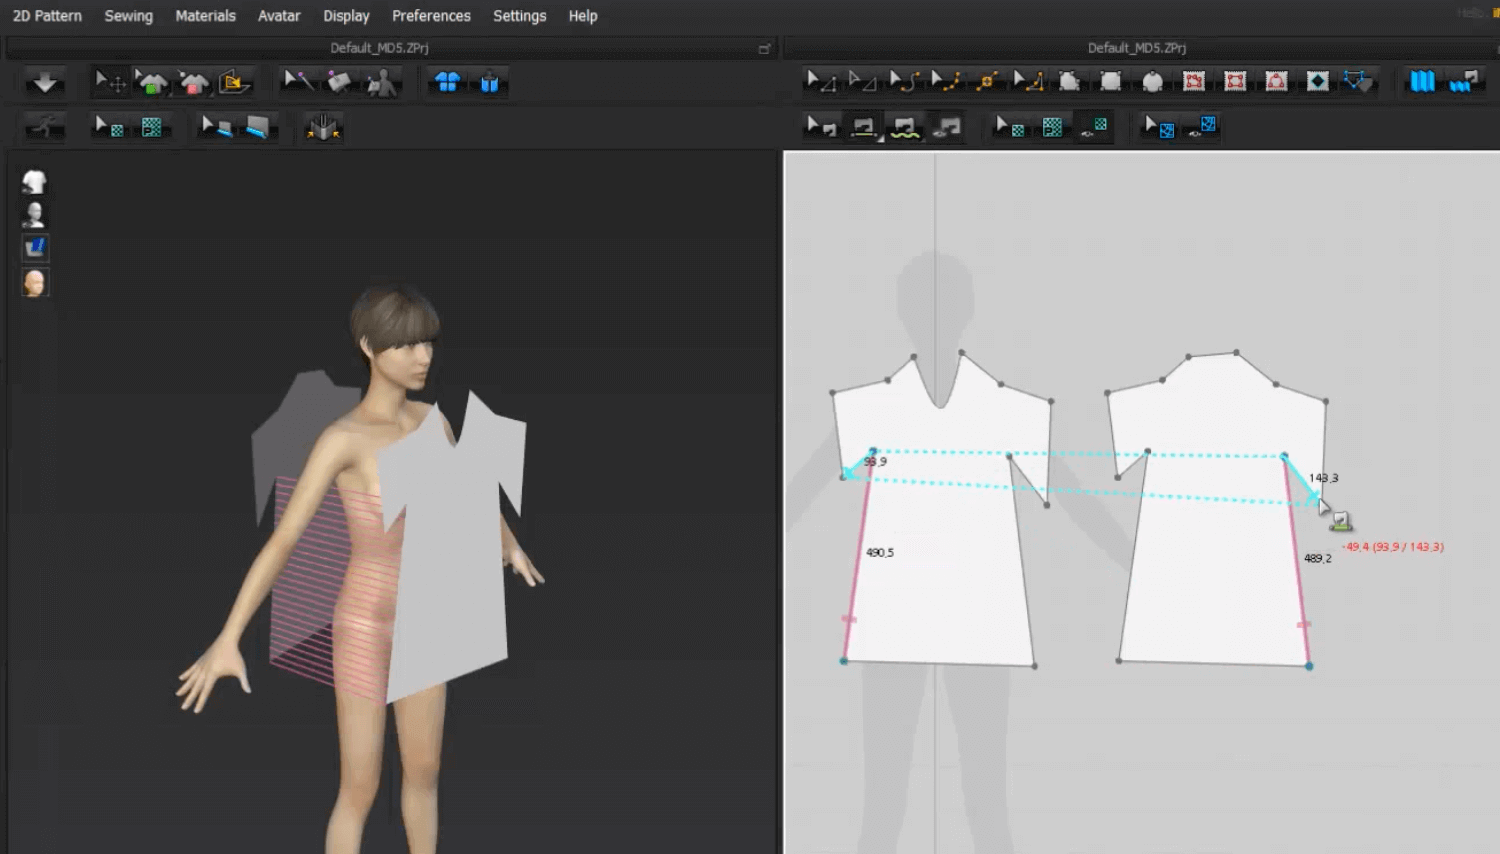Image resolution: width=1500 pixels, height=854 pixels.
Task: Select the Dart tool in the 2D toolbar
Action: [1318, 82]
